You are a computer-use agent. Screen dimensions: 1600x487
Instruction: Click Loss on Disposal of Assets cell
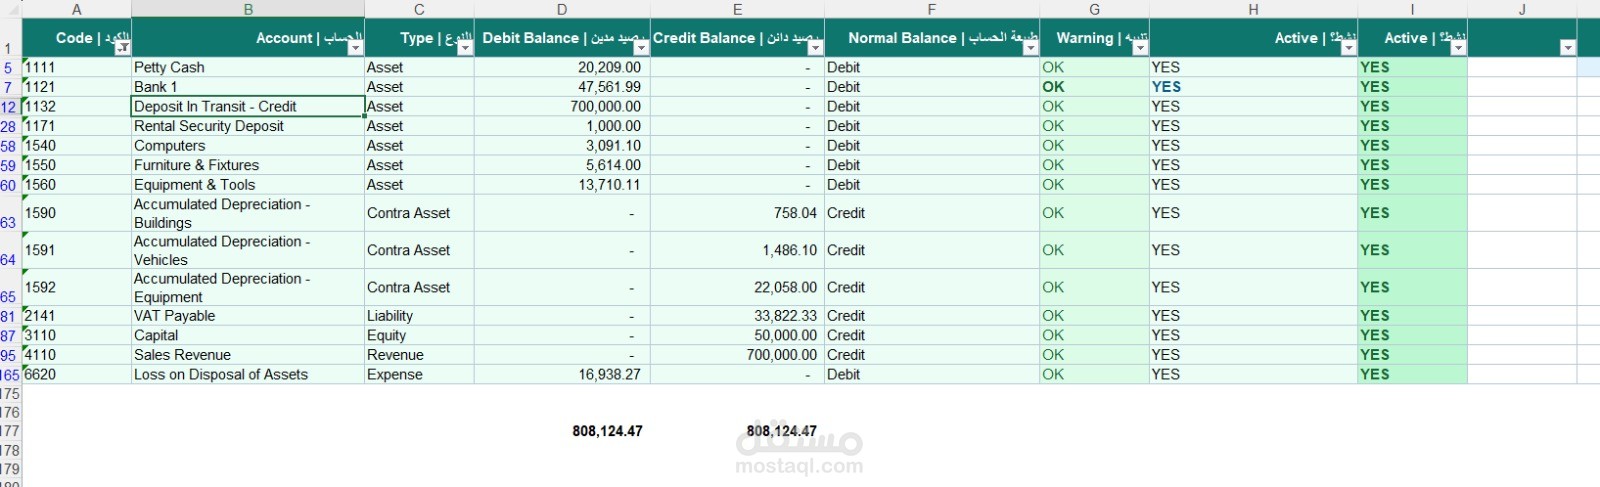[248, 374]
